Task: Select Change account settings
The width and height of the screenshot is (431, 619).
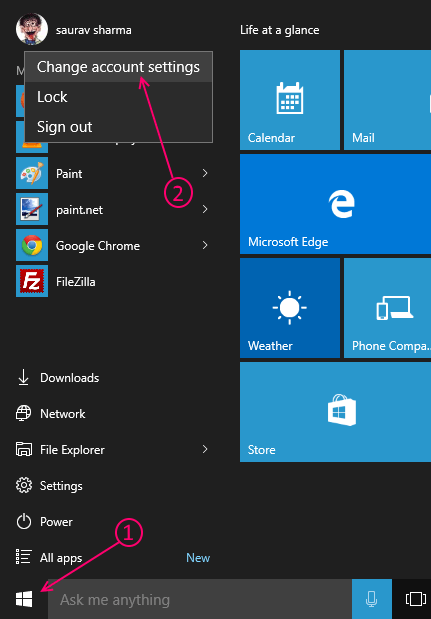Action: [x=118, y=67]
